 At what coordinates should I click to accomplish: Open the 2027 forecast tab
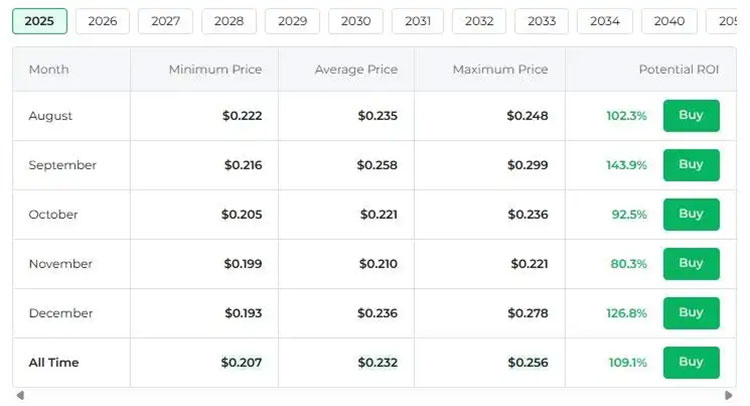(x=165, y=21)
